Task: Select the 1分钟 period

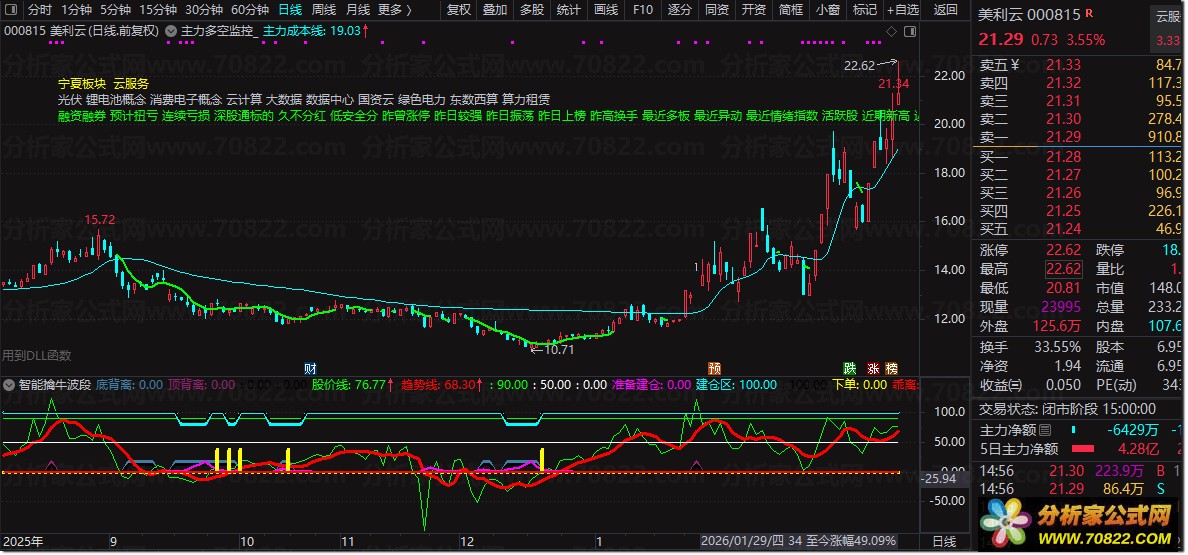Action: (x=77, y=10)
